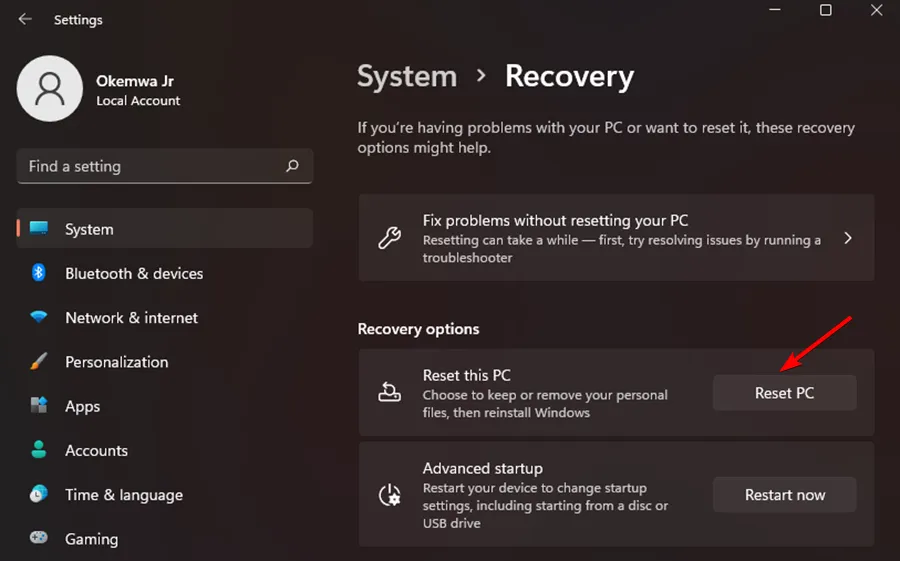This screenshot has width=900, height=561.
Task: Click the Apps grid icon
Action: [39, 406]
